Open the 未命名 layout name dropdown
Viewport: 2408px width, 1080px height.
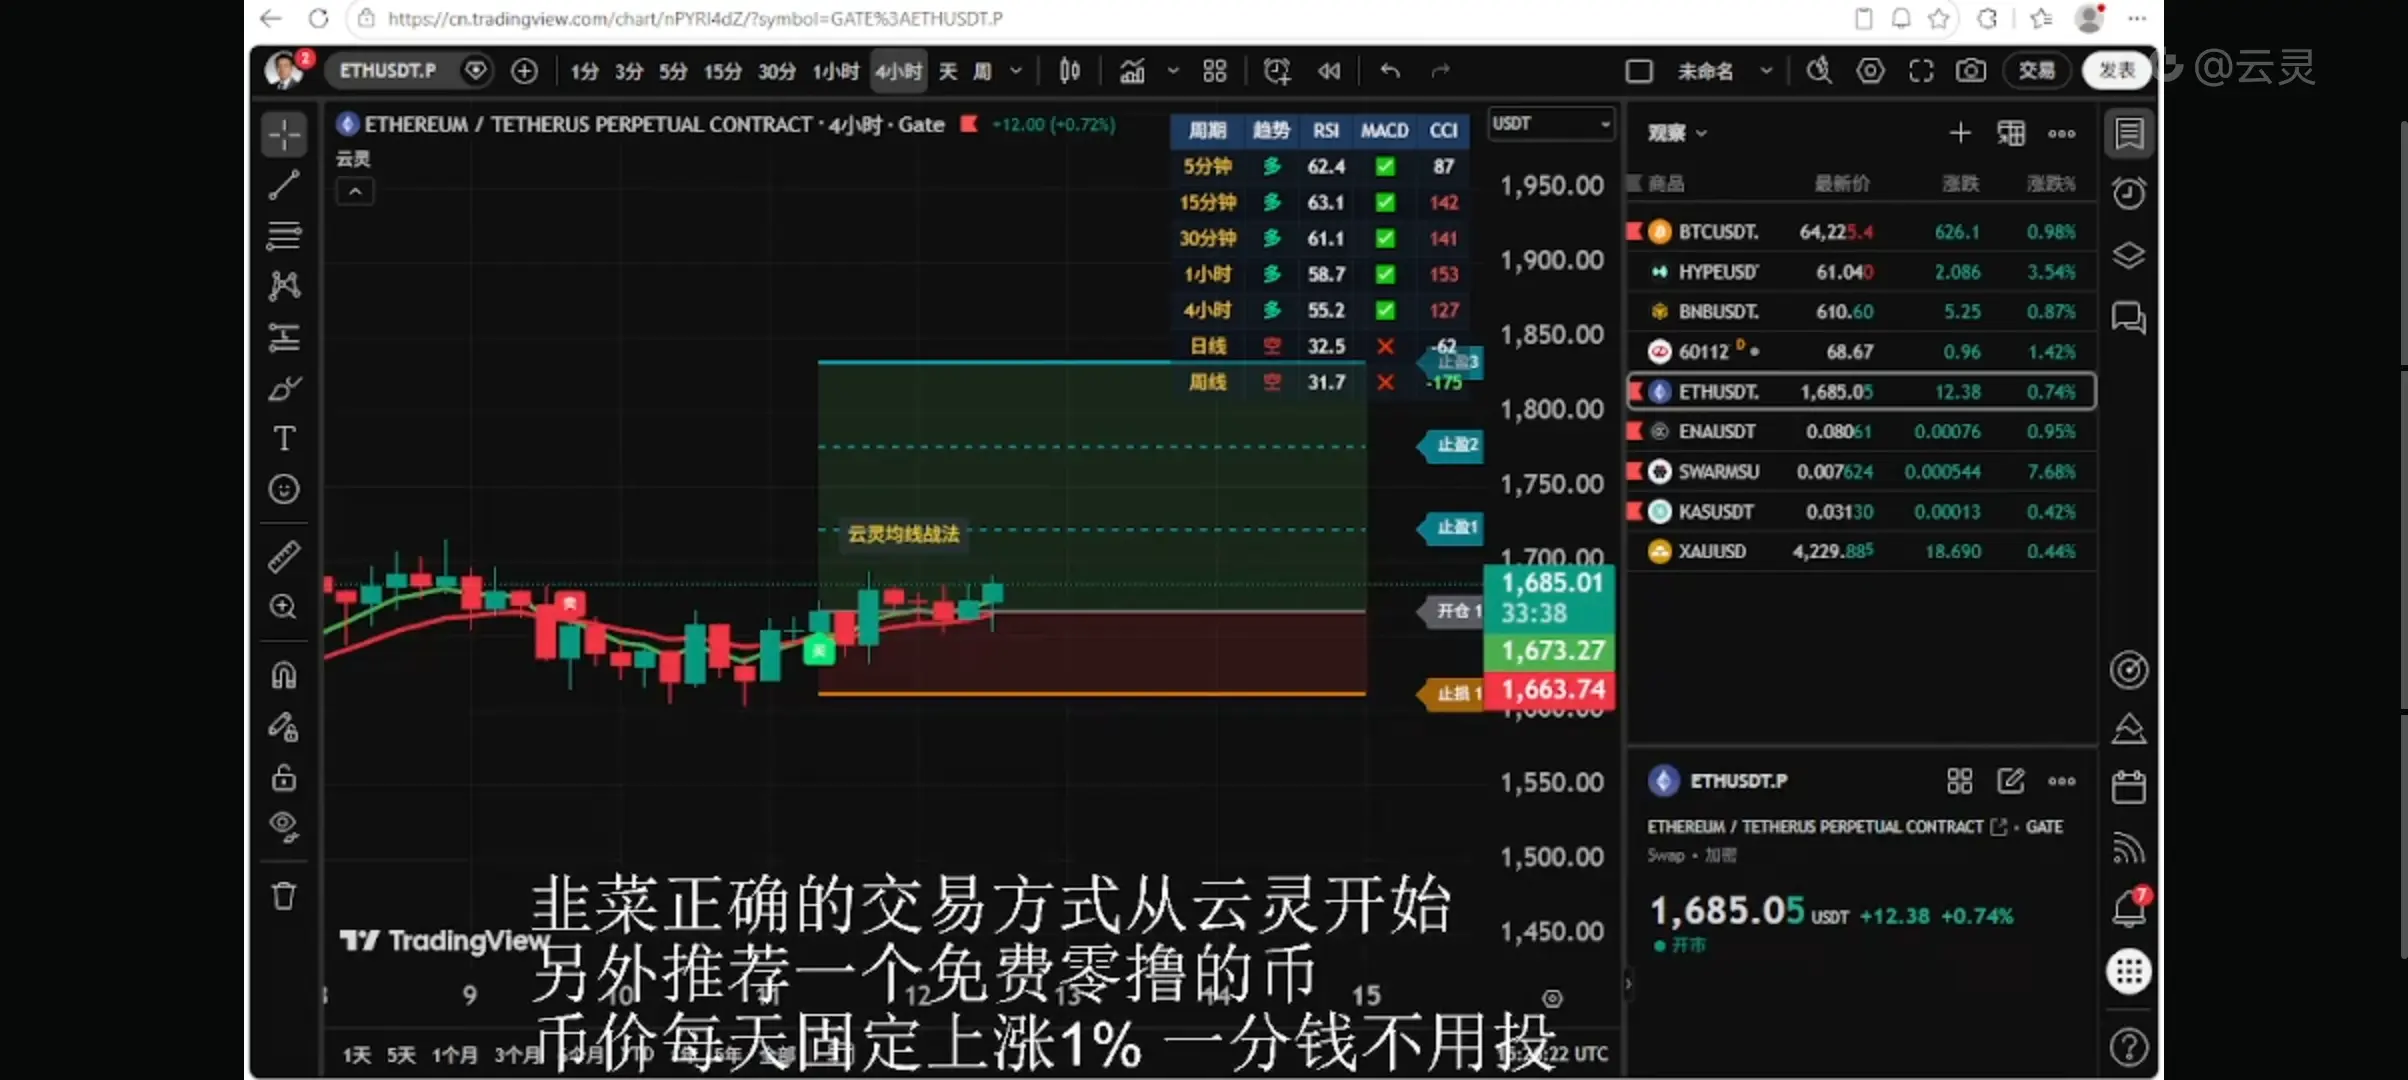tap(1724, 71)
